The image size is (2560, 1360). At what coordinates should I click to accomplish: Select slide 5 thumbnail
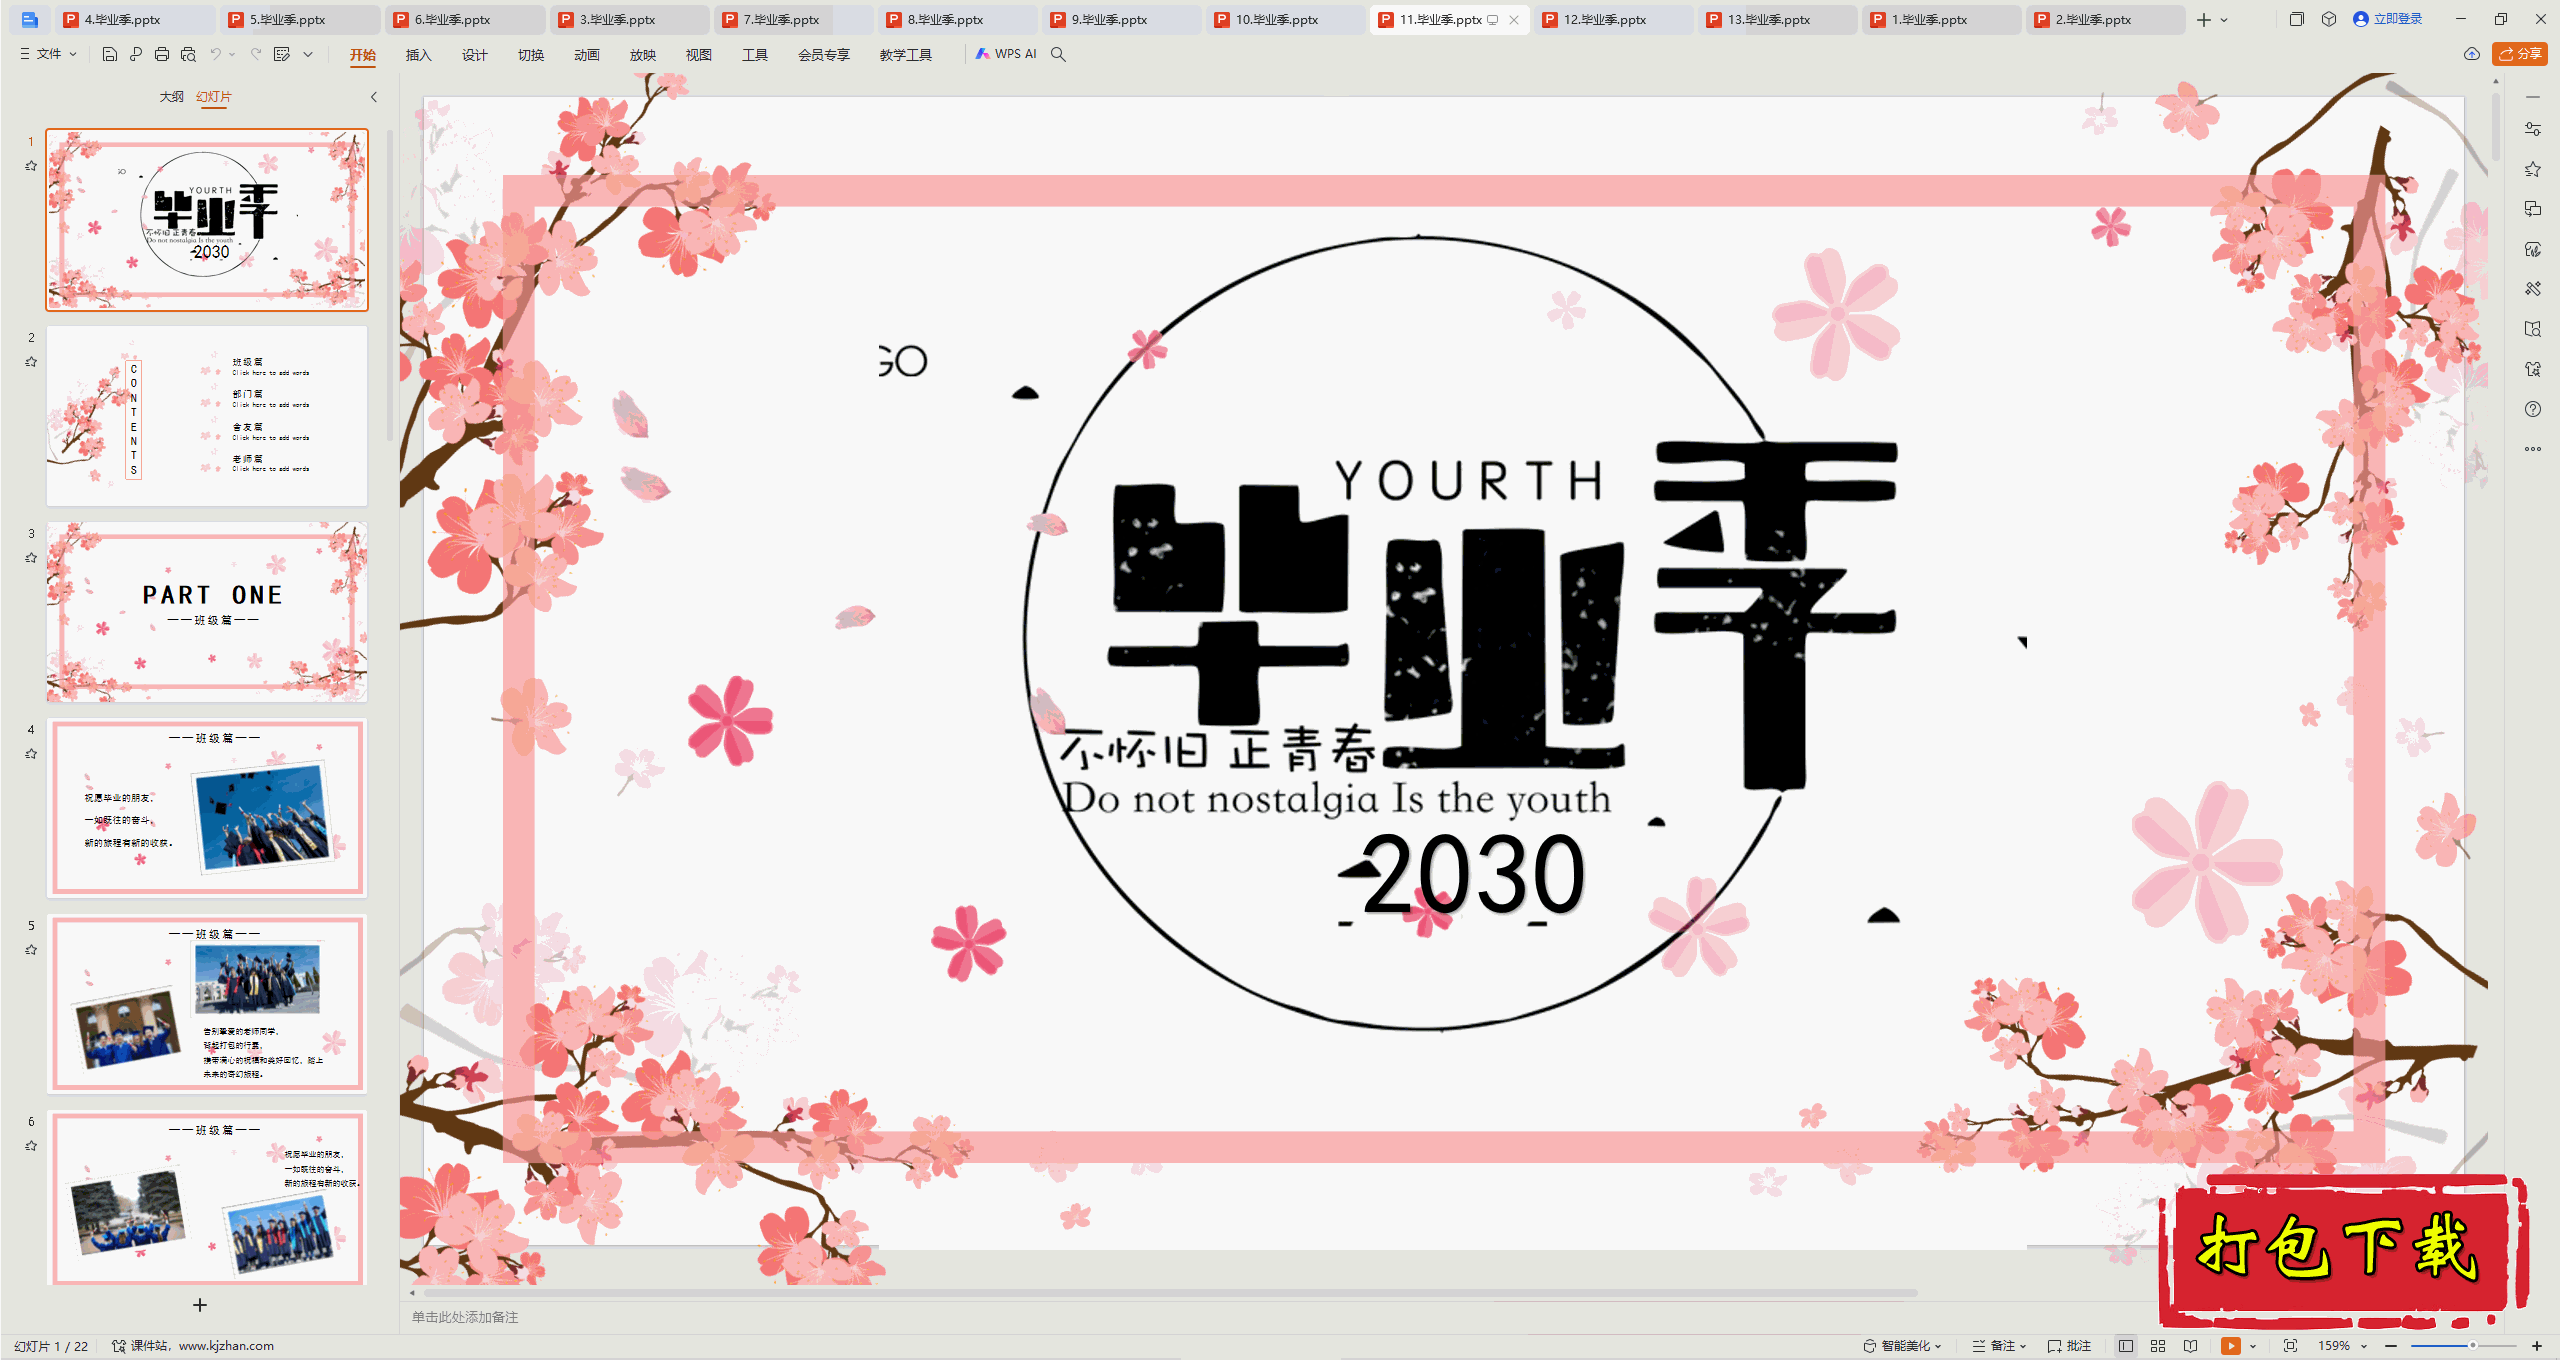click(x=207, y=1003)
